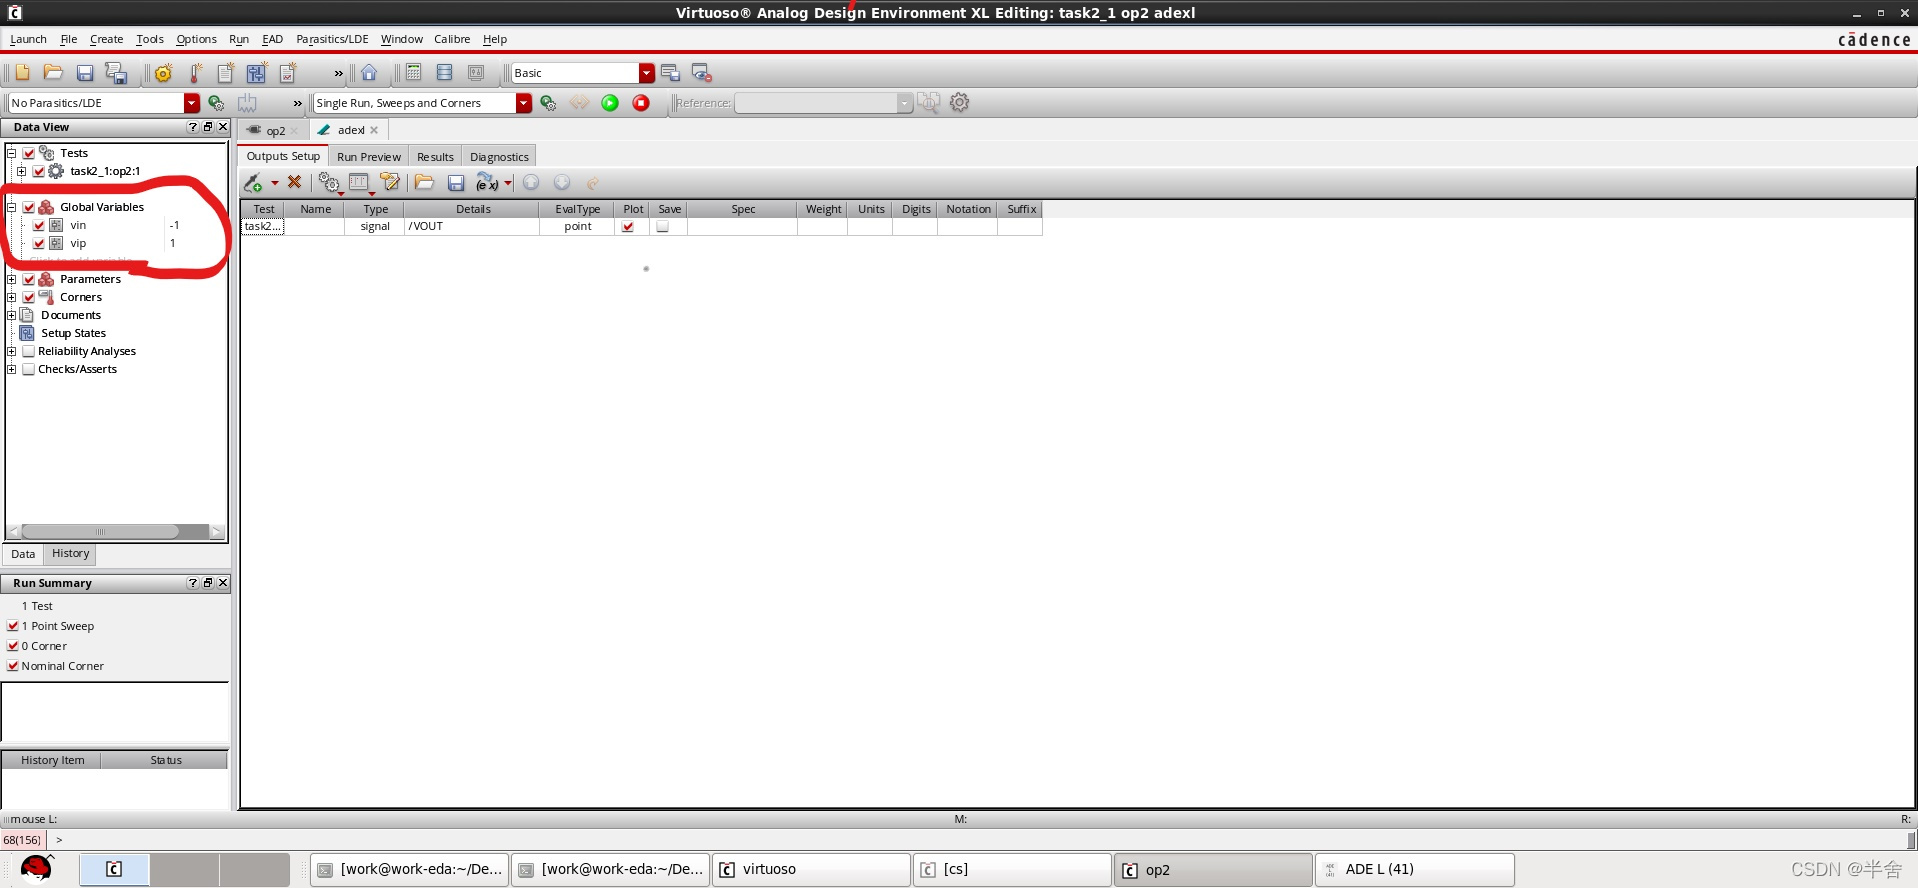Click the notepad with pencil edit icon
Screen dimensions: 1918x888
tap(390, 182)
